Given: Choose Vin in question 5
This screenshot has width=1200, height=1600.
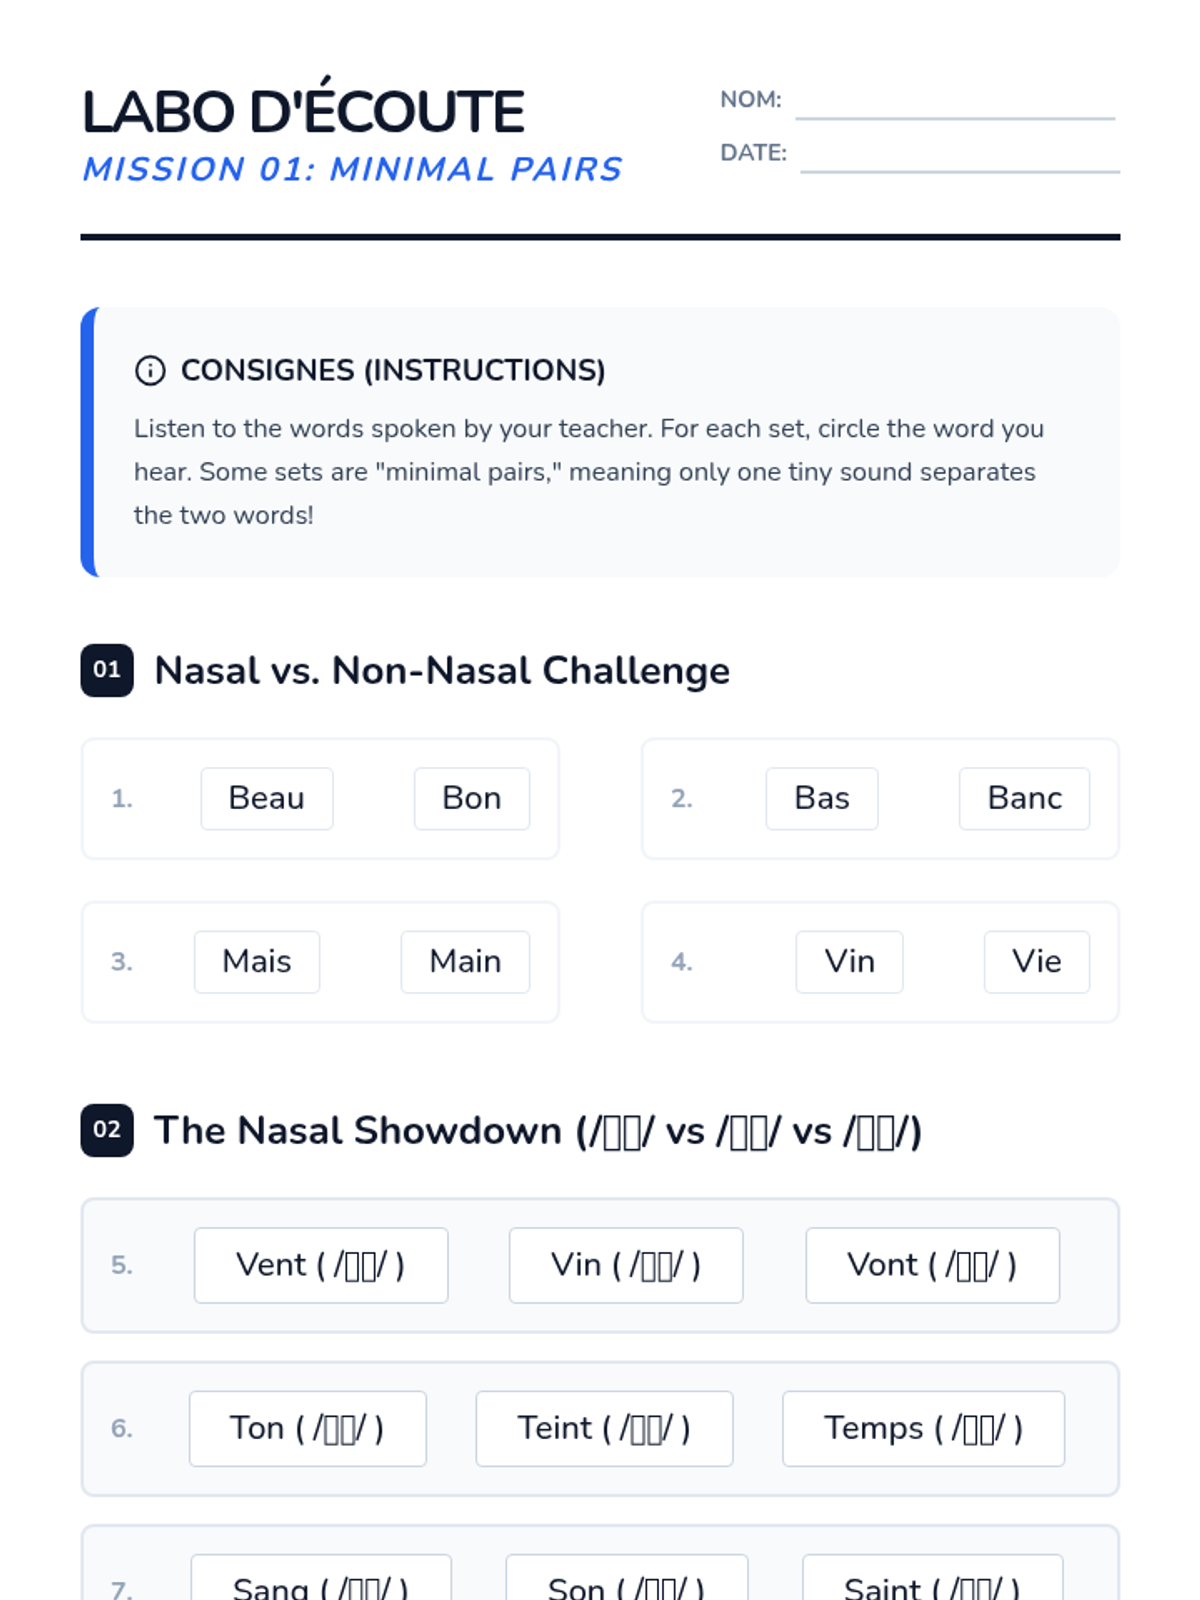Looking at the screenshot, I should (626, 1265).
